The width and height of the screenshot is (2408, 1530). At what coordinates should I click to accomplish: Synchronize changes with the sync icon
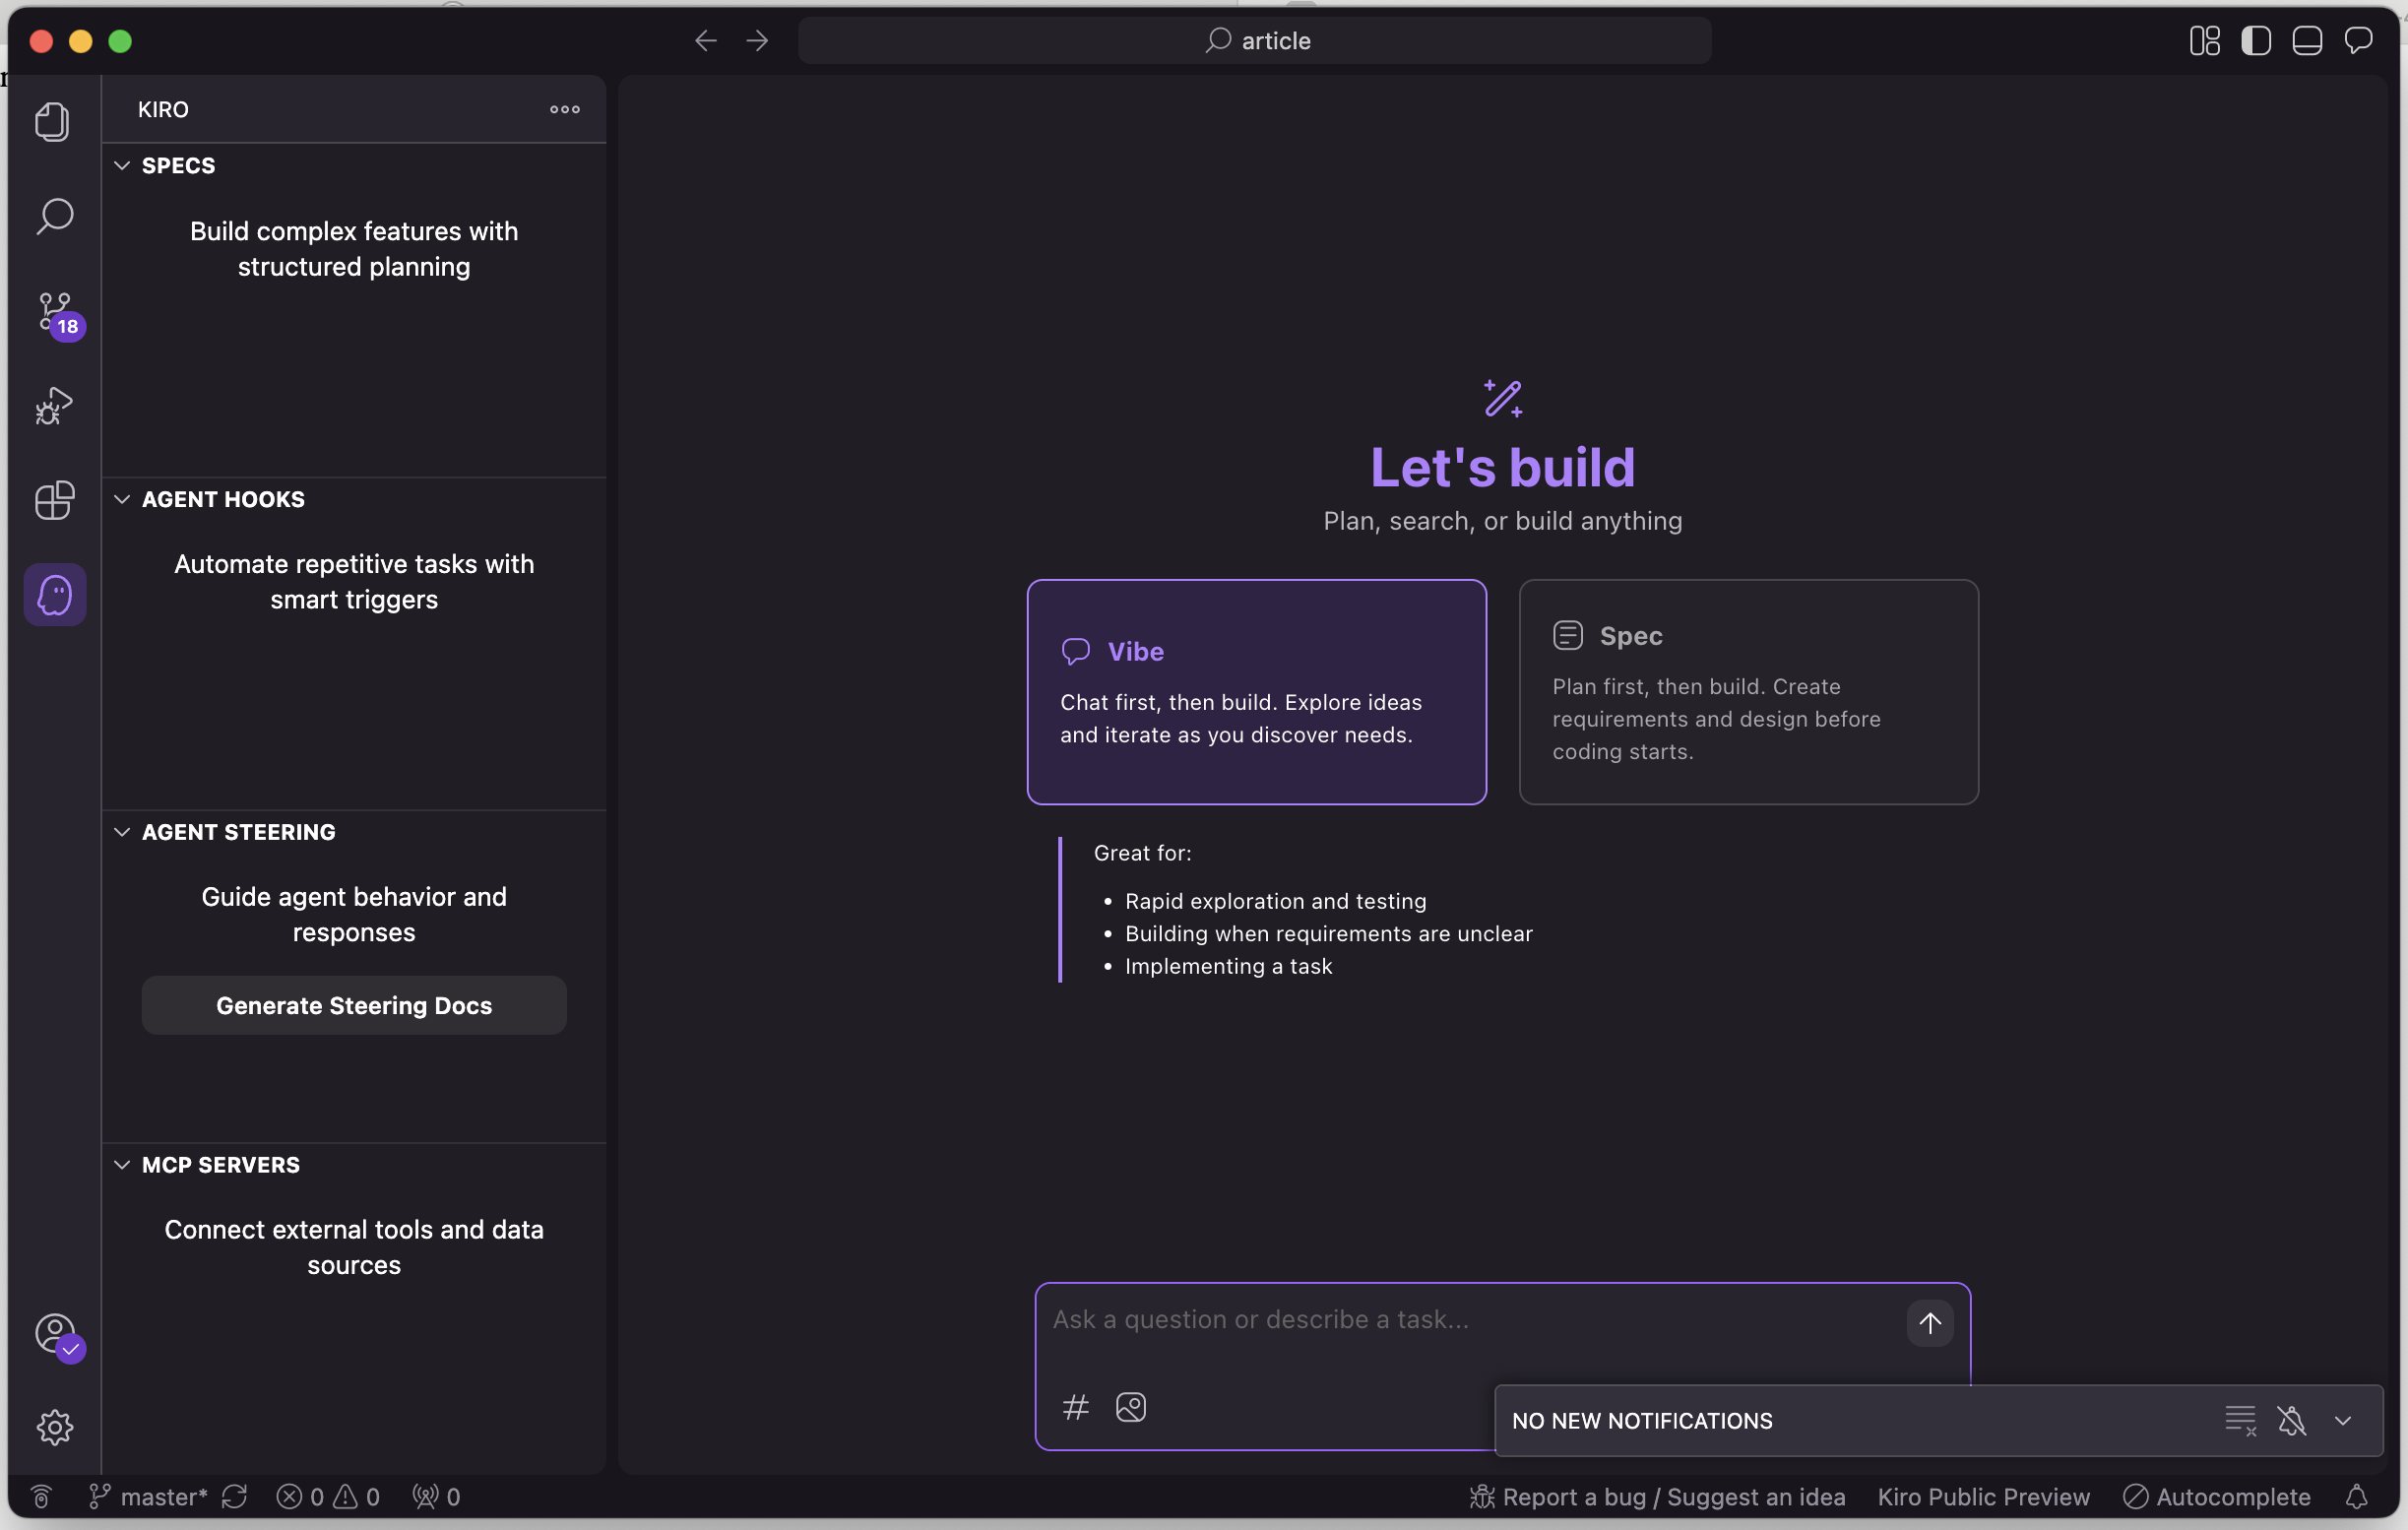(x=234, y=1497)
